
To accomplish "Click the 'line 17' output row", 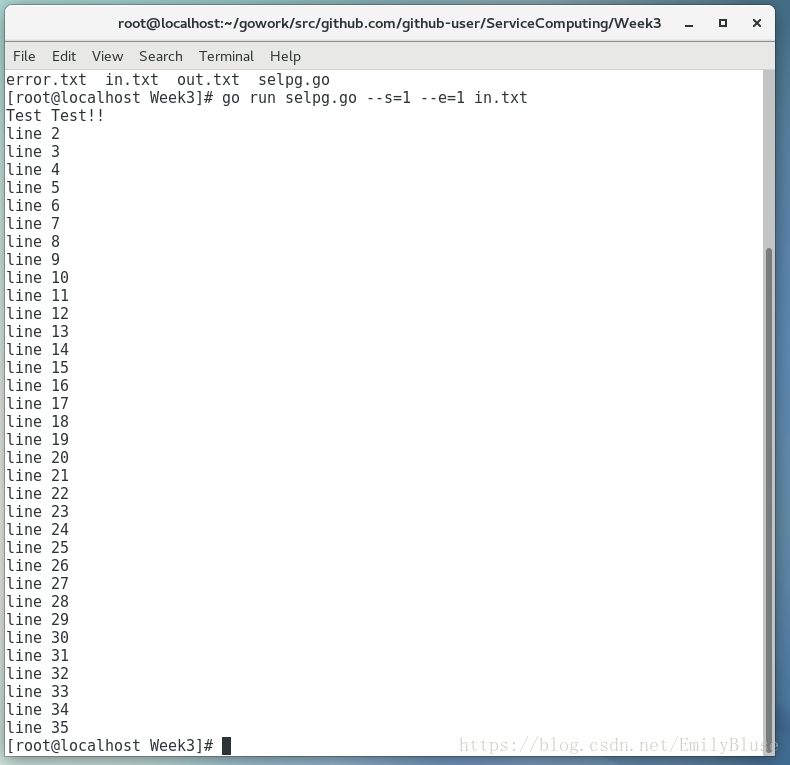I will click(x=38, y=403).
